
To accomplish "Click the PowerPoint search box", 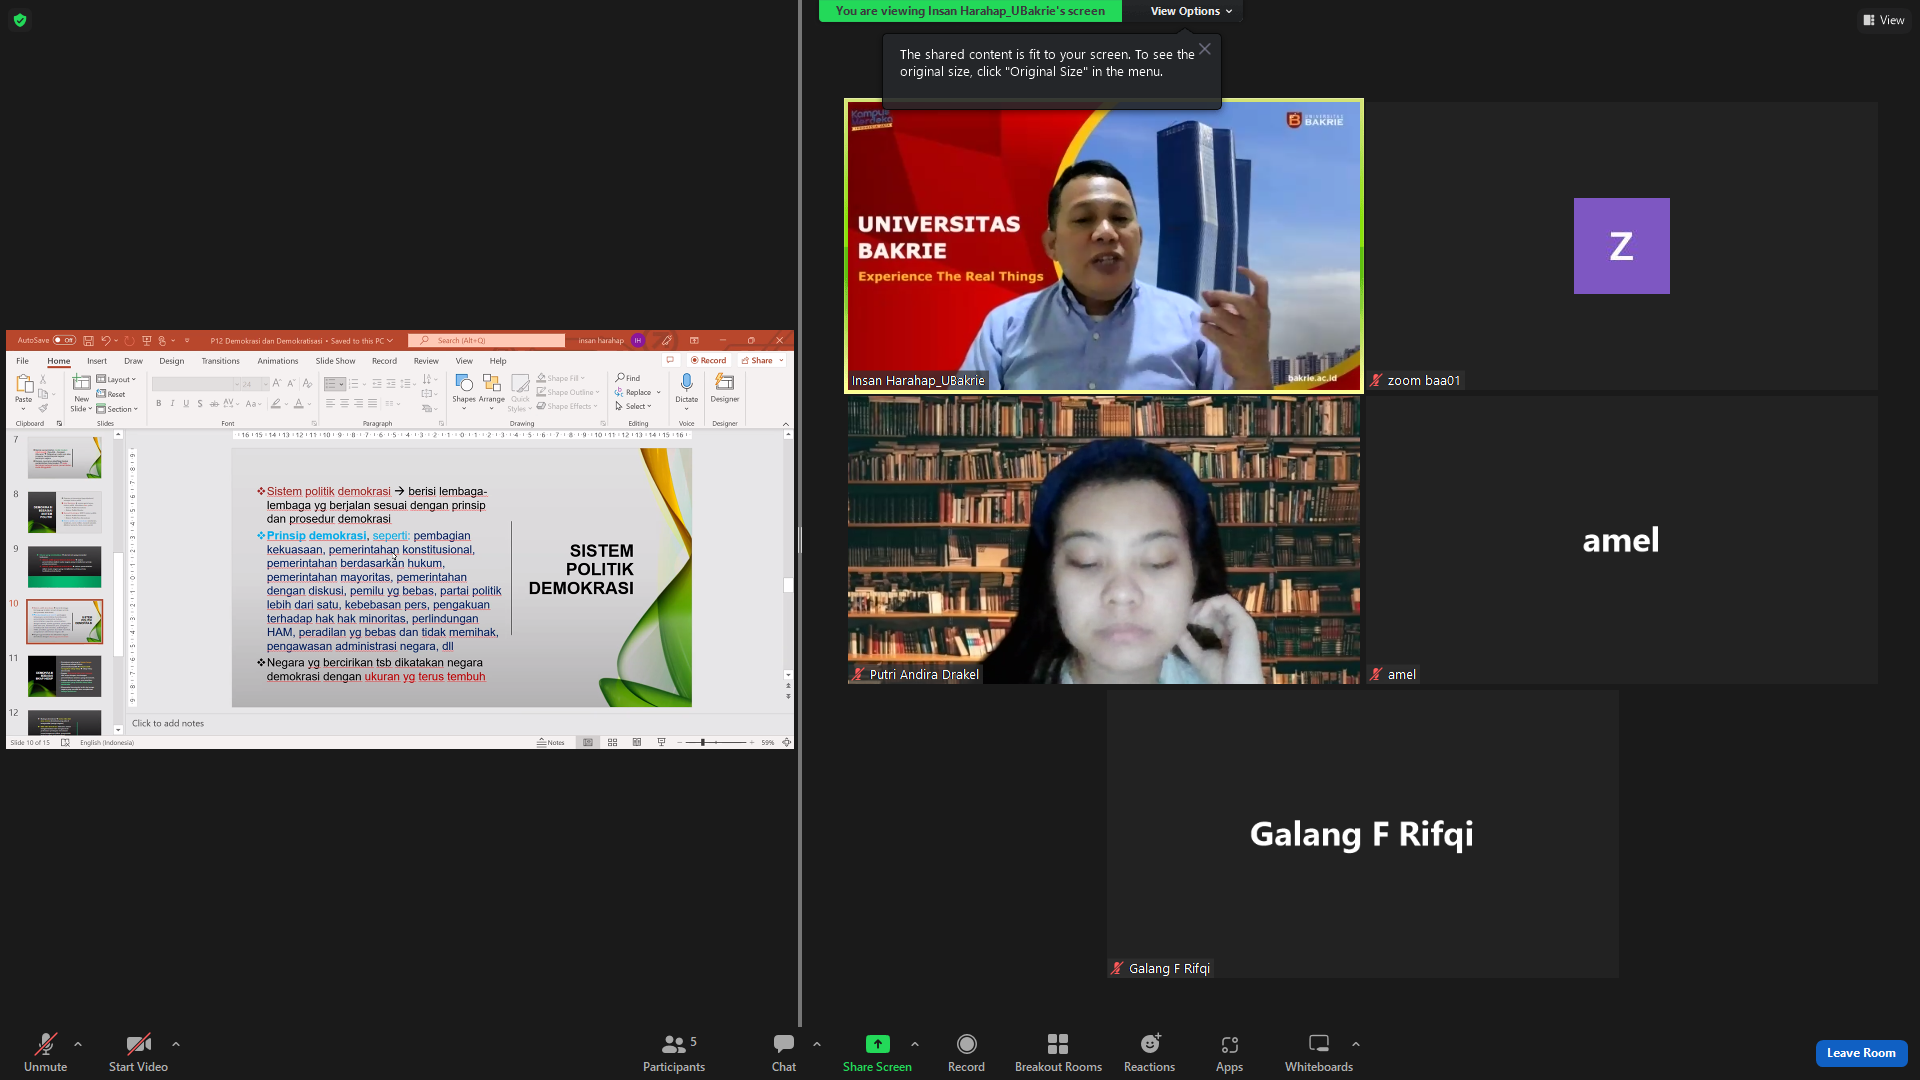I will pyautogui.click(x=487, y=341).
